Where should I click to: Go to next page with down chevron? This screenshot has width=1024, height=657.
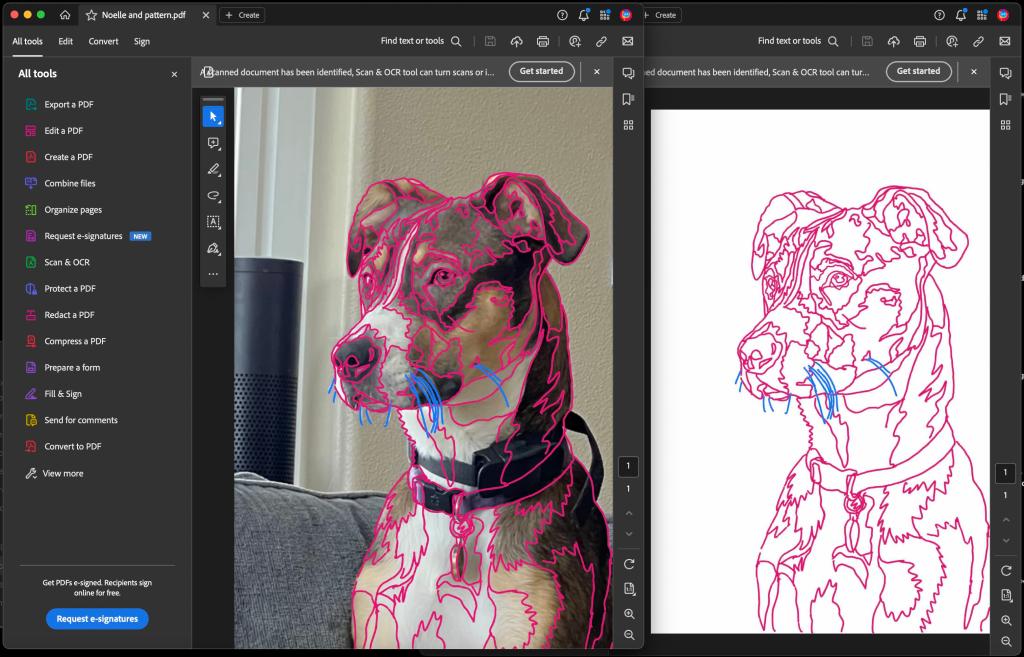[x=628, y=534]
